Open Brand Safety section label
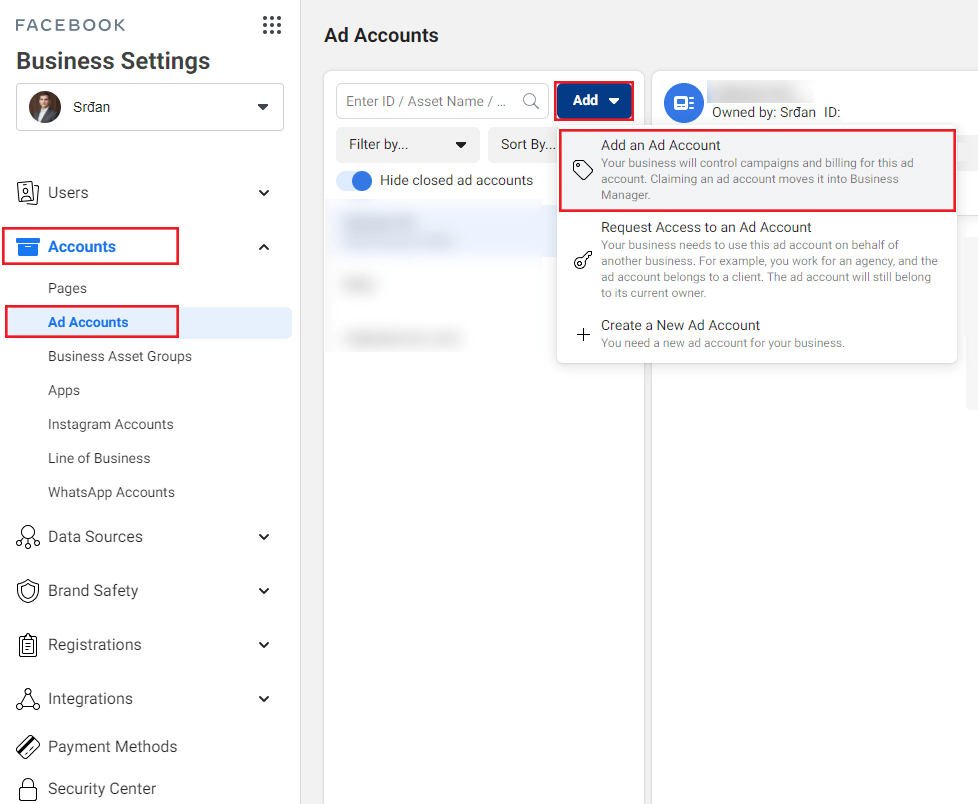Screen dimensions: 978x804 (93, 591)
